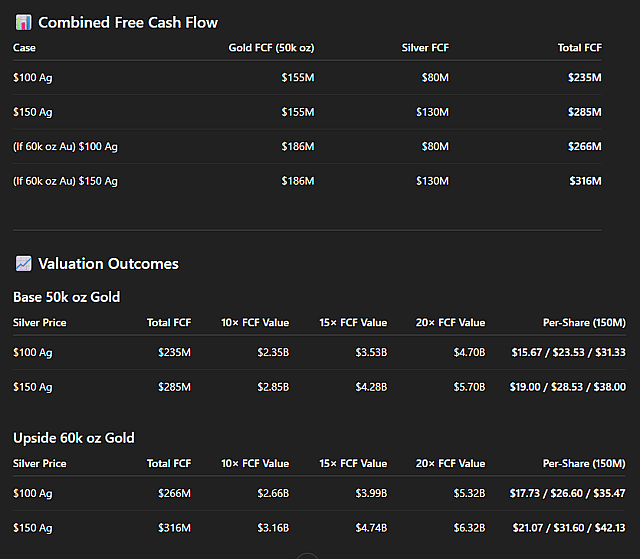Click the $17.73 / $26.60 / $35.47 per-share cell
The width and height of the screenshot is (640, 559).
(x=567, y=493)
